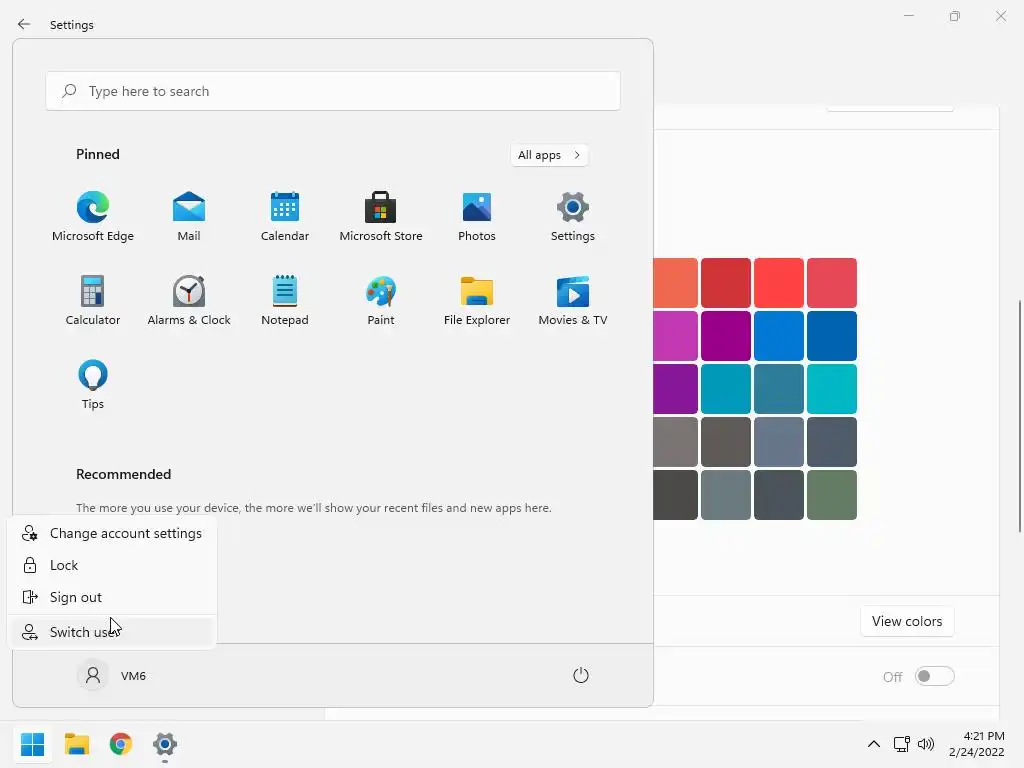
Task: Select the dark magenta color swatch
Action: (x=726, y=336)
